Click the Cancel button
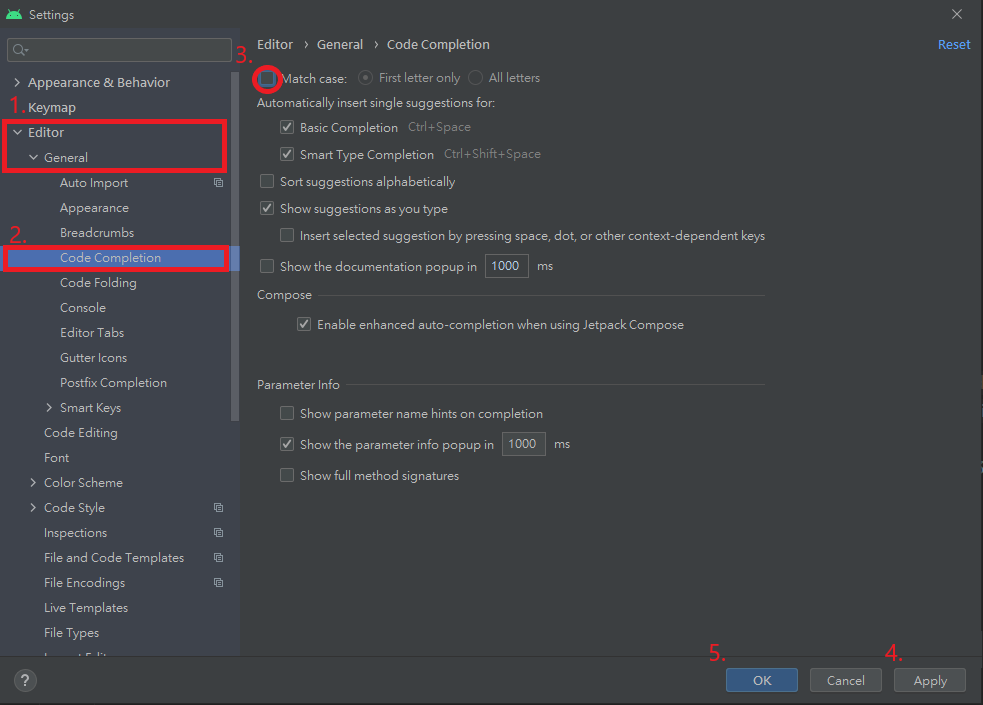 [x=846, y=681]
